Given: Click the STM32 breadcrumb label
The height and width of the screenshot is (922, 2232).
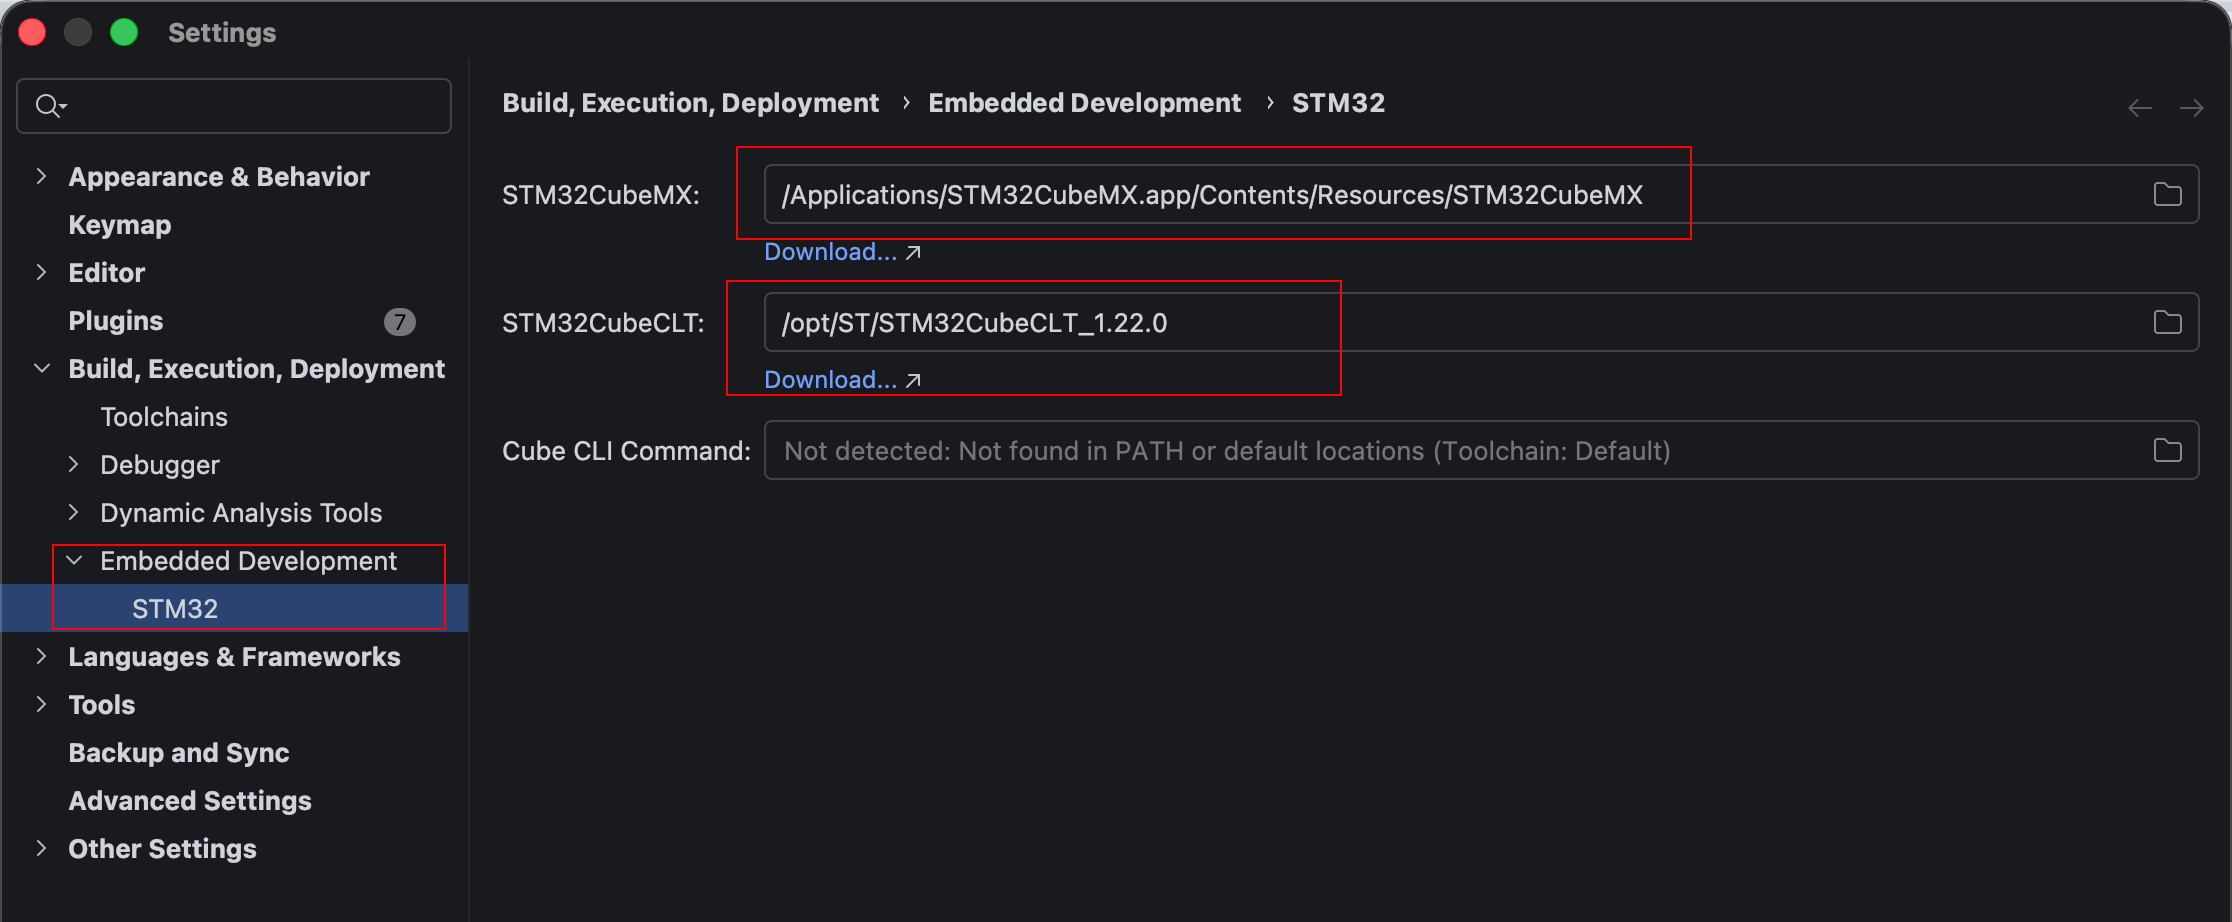Looking at the screenshot, I should (x=1338, y=103).
